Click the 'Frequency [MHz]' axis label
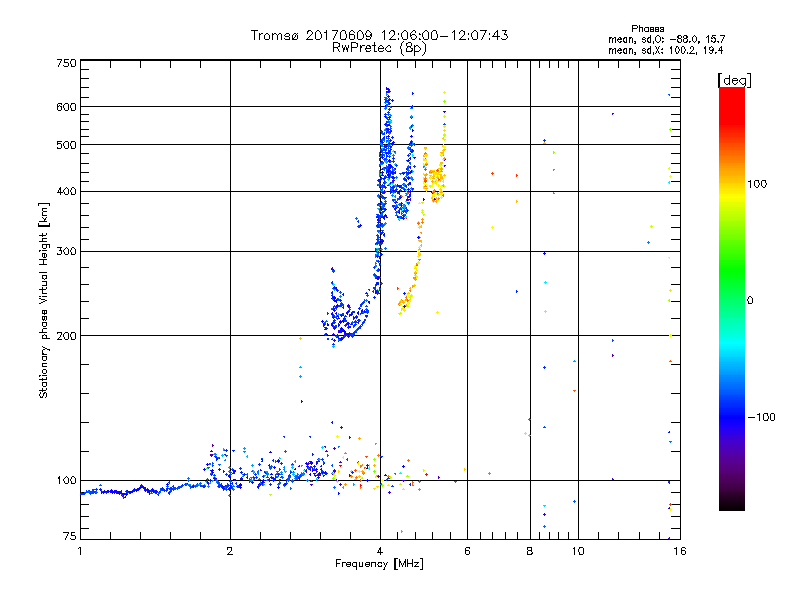The image size is (800, 600). (379, 564)
